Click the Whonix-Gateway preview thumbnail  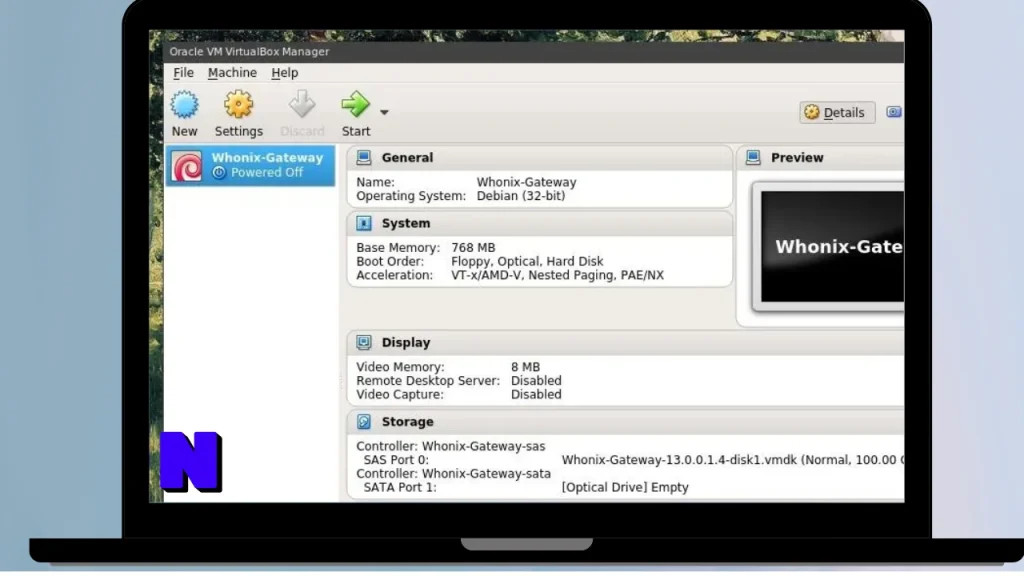tap(832, 247)
